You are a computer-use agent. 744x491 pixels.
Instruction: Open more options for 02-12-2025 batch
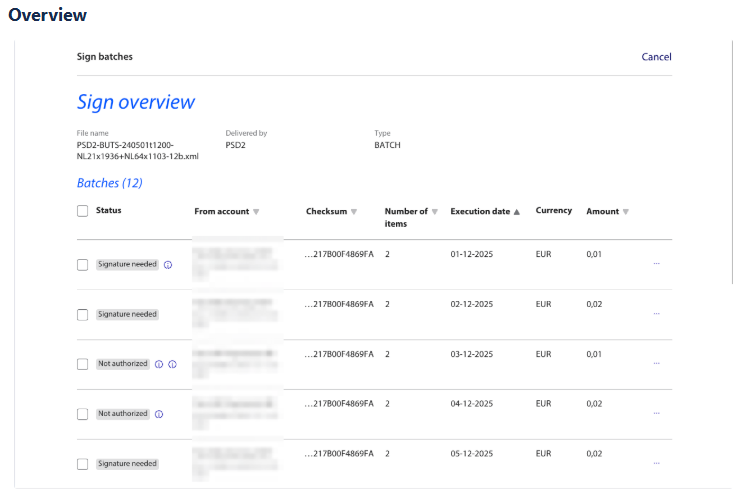pos(657,314)
